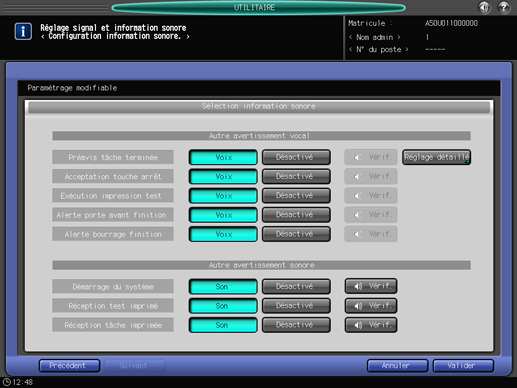517x388 pixels.
Task: Play Vérif. sound for Réception tâche imprimée
Action: [371, 325]
